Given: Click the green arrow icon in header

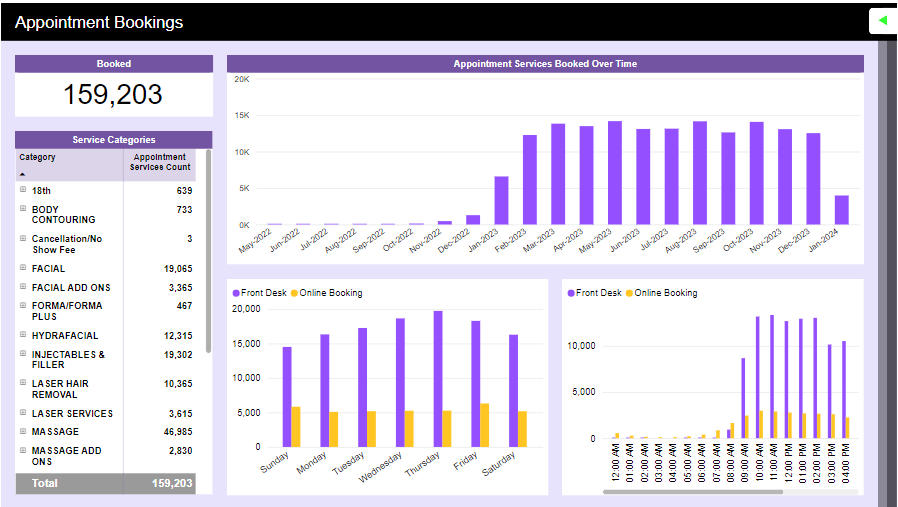Looking at the screenshot, I should pyautogui.click(x=883, y=20).
